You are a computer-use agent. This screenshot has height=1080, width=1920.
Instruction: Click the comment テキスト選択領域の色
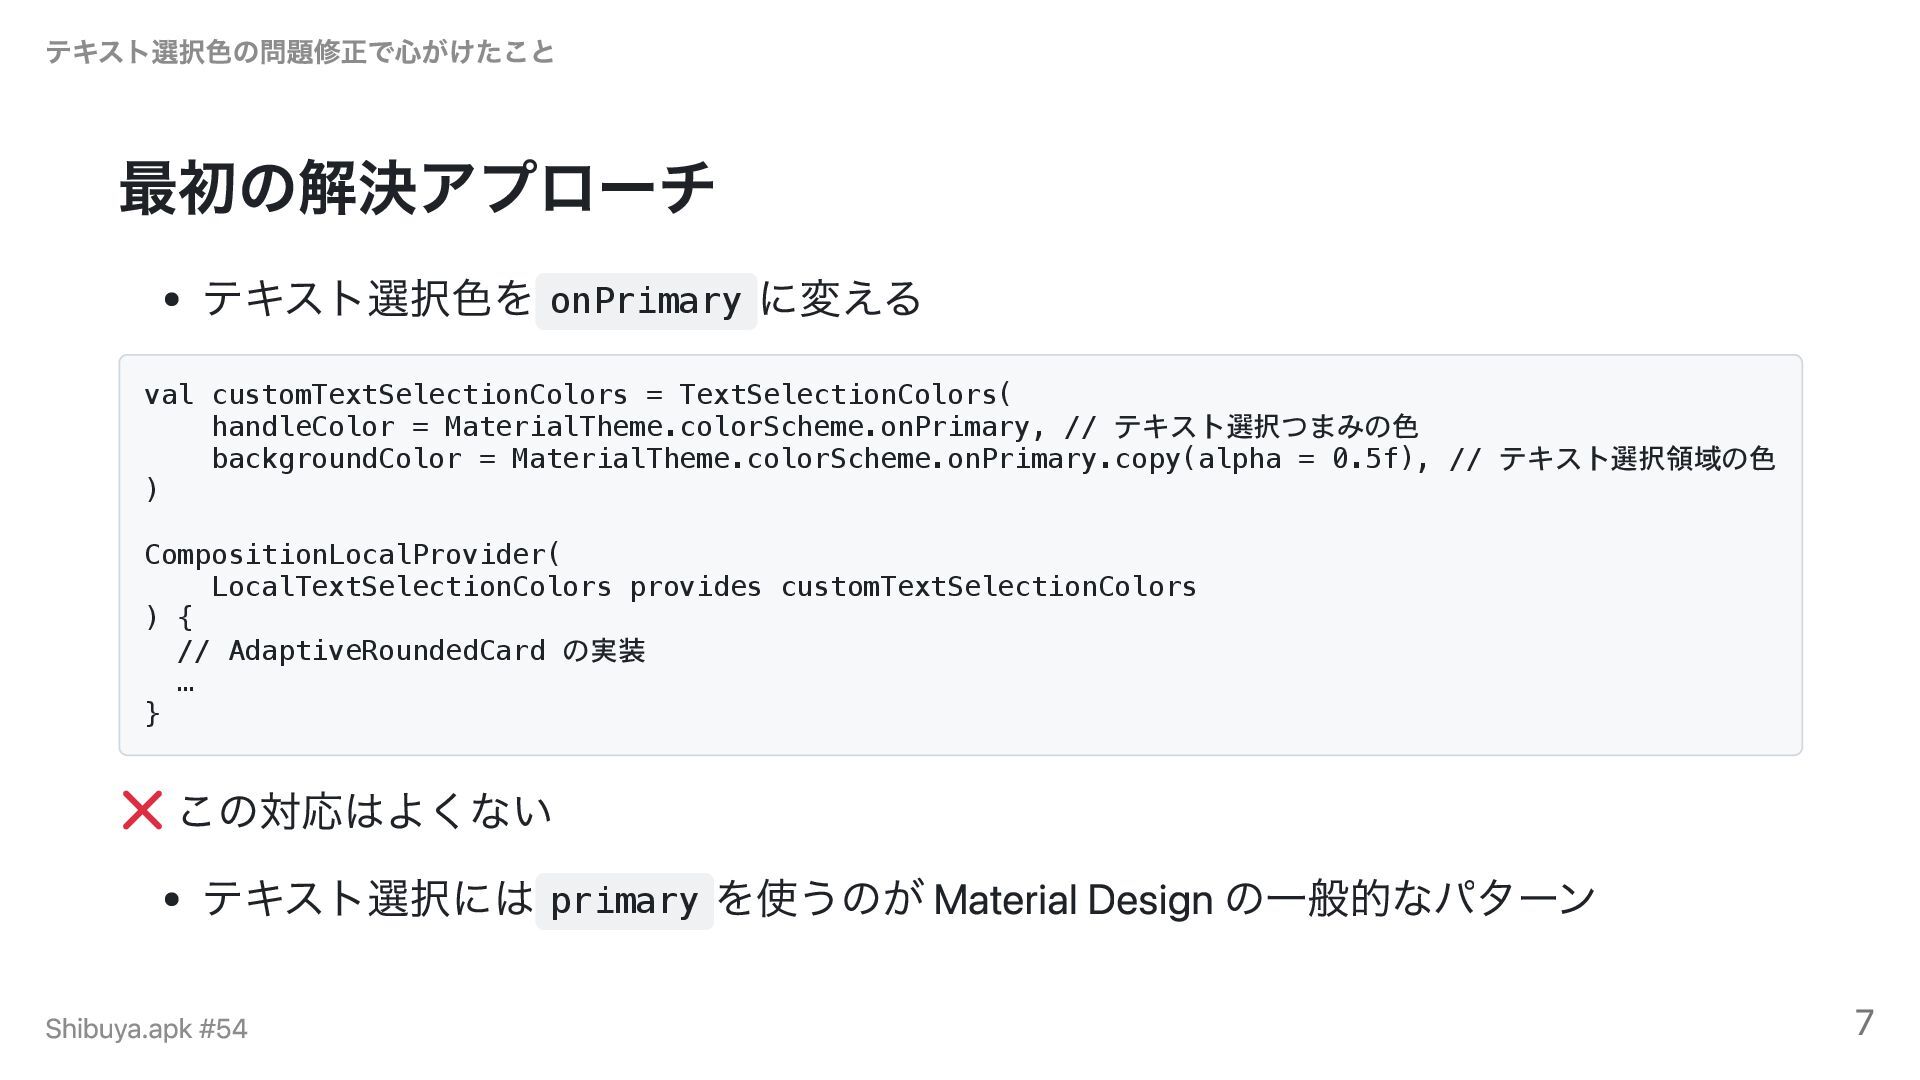click(1636, 459)
